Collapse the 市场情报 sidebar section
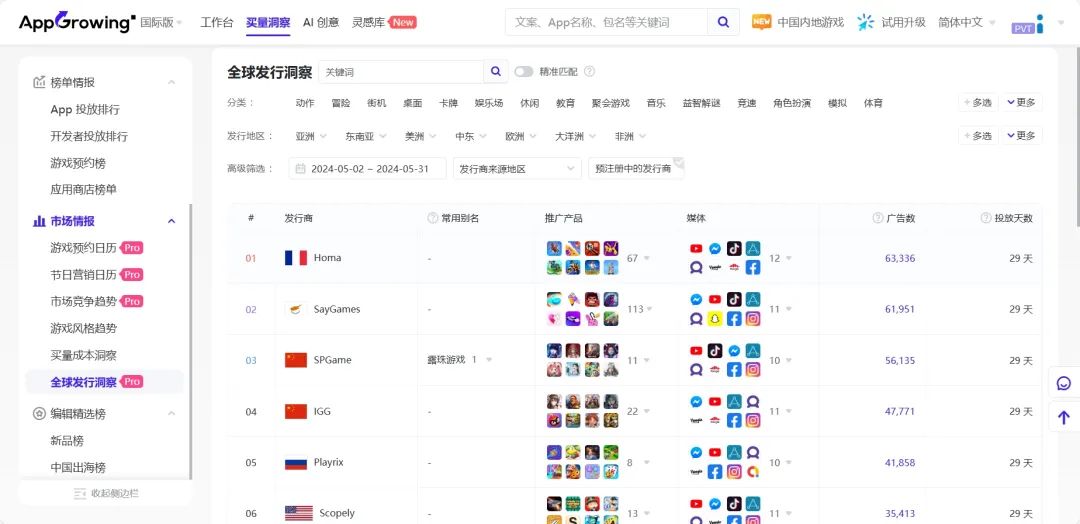Image resolution: width=1080 pixels, height=524 pixels. pyautogui.click(x=172, y=221)
